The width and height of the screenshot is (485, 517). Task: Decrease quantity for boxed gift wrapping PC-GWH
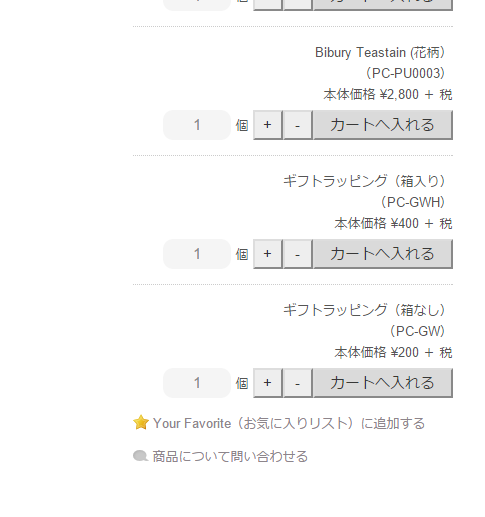(298, 254)
